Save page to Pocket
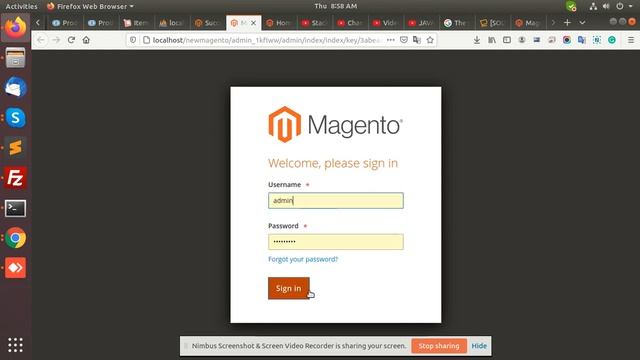 point(404,40)
